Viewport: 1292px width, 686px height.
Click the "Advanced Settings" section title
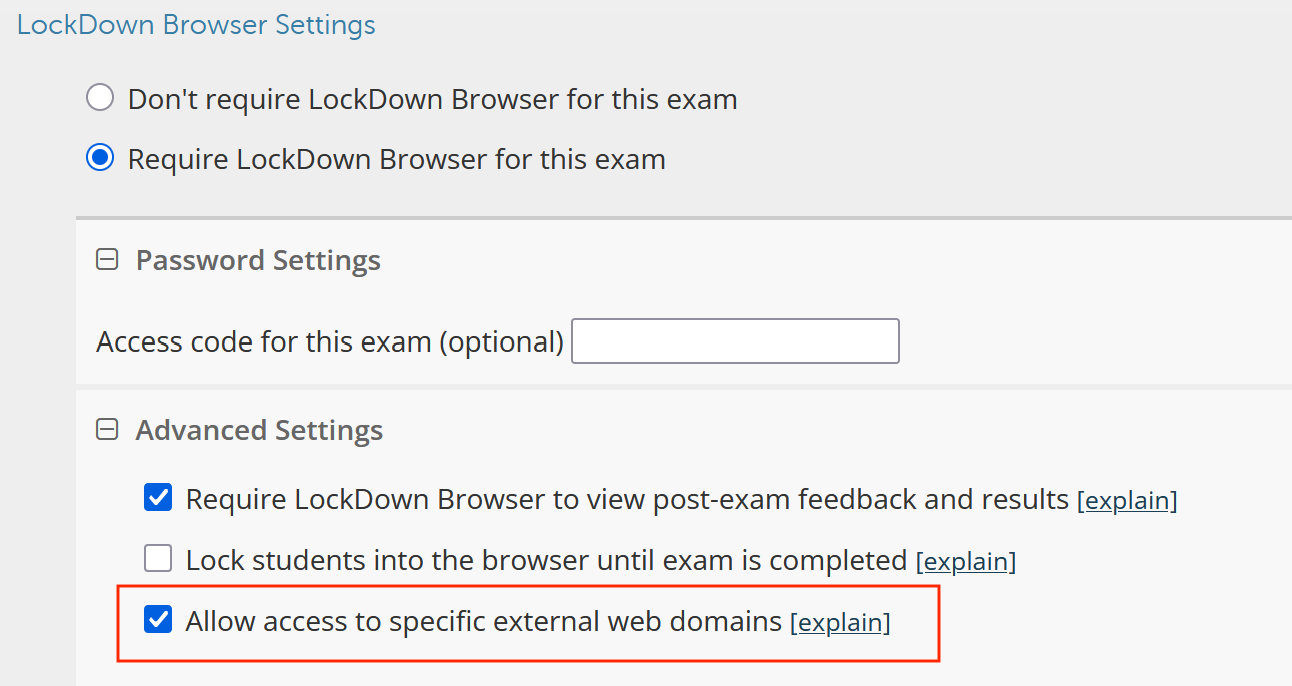pos(258,429)
